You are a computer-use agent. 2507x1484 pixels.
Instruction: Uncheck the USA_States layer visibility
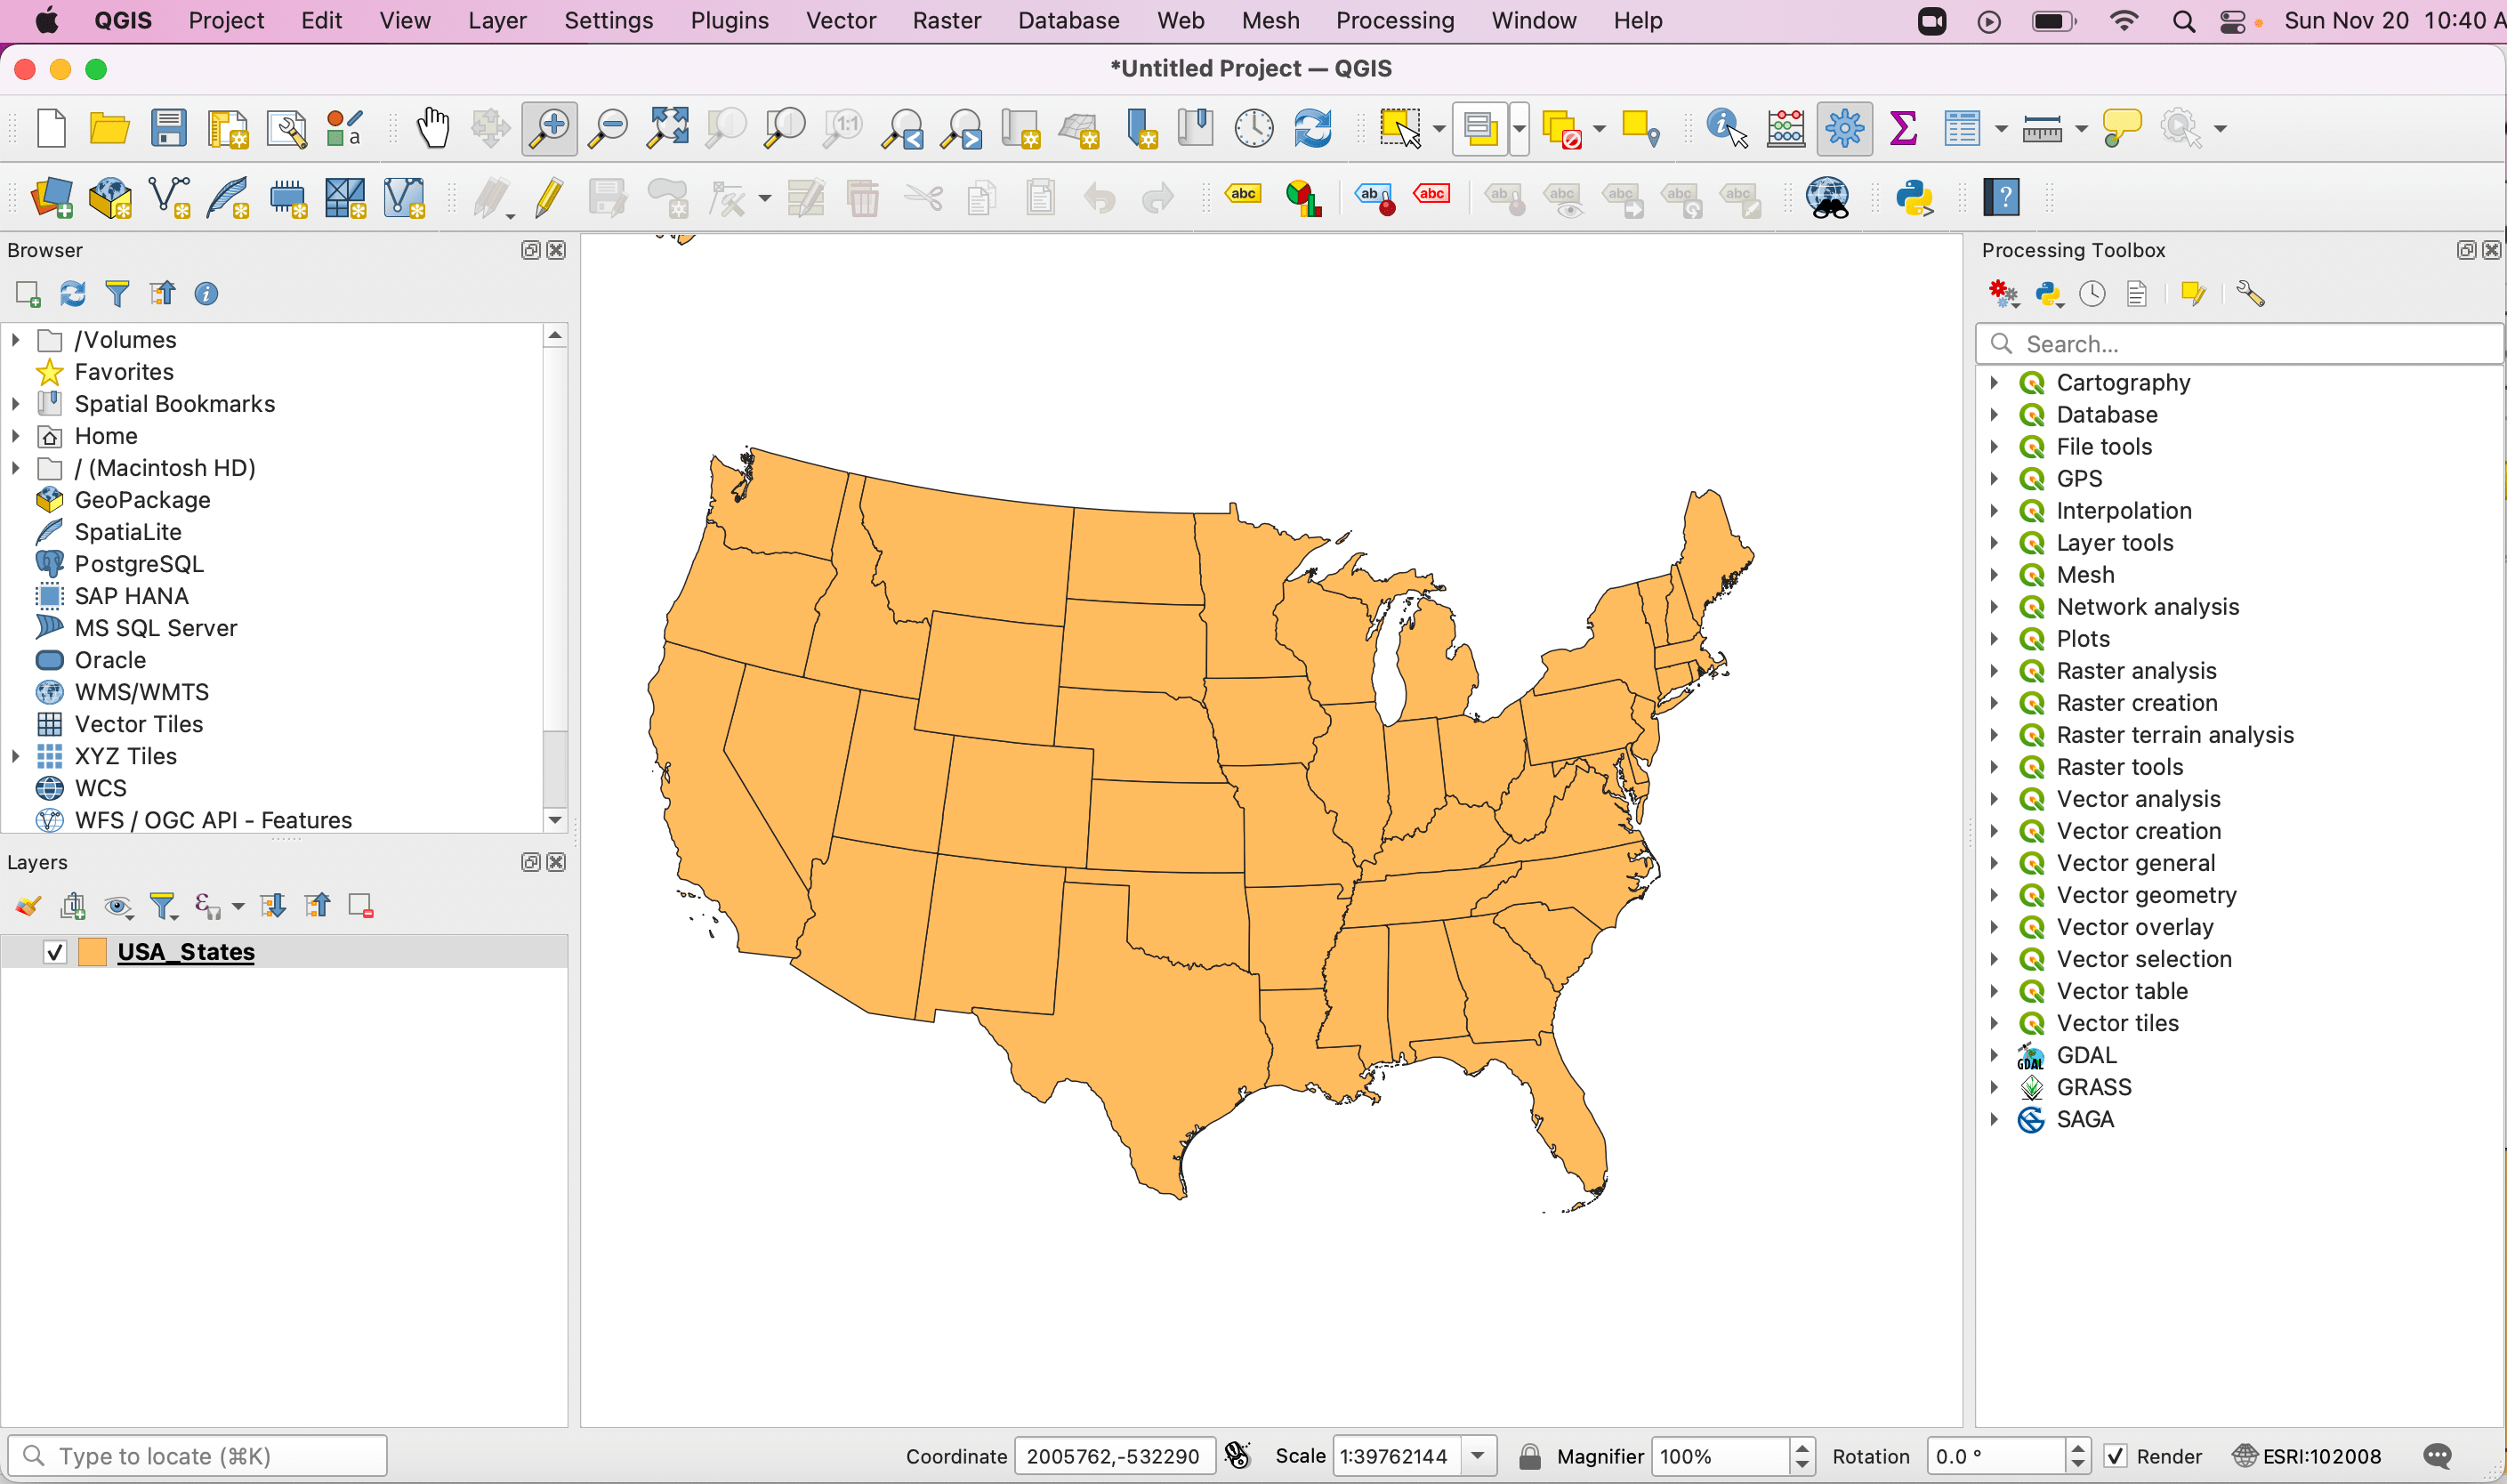pyautogui.click(x=55, y=951)
